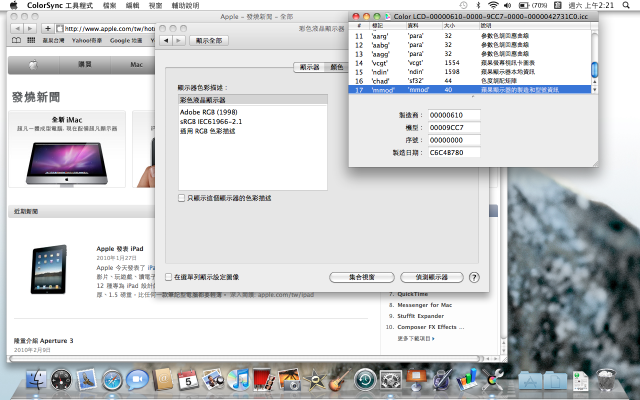Launch Safari compass icon in Dock
640x400 pixels.
112,380
